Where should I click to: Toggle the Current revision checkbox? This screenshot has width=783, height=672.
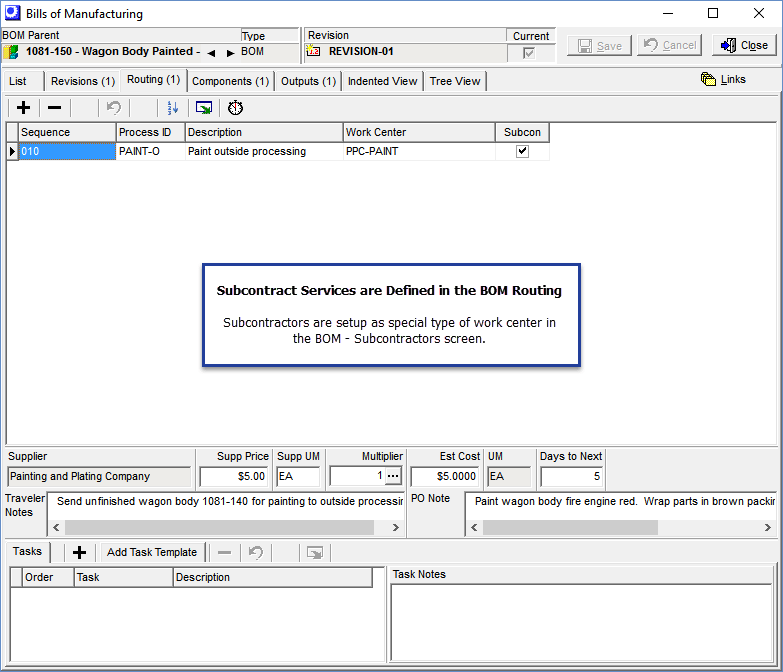(529, 53)
